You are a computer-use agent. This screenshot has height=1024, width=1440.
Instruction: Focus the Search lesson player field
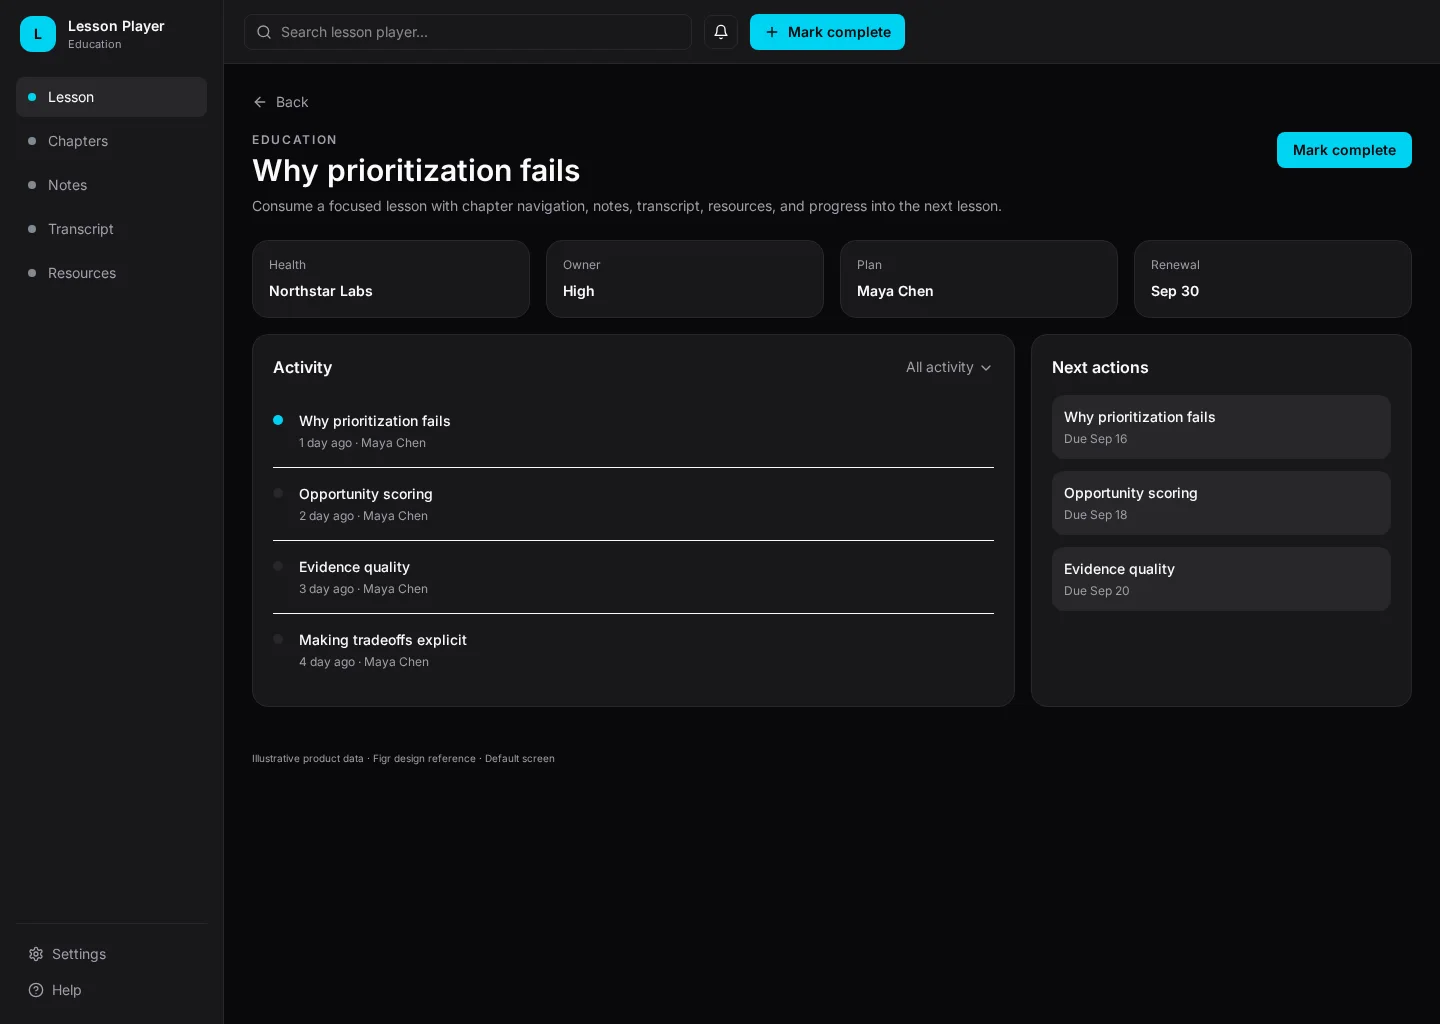(468, 32)
